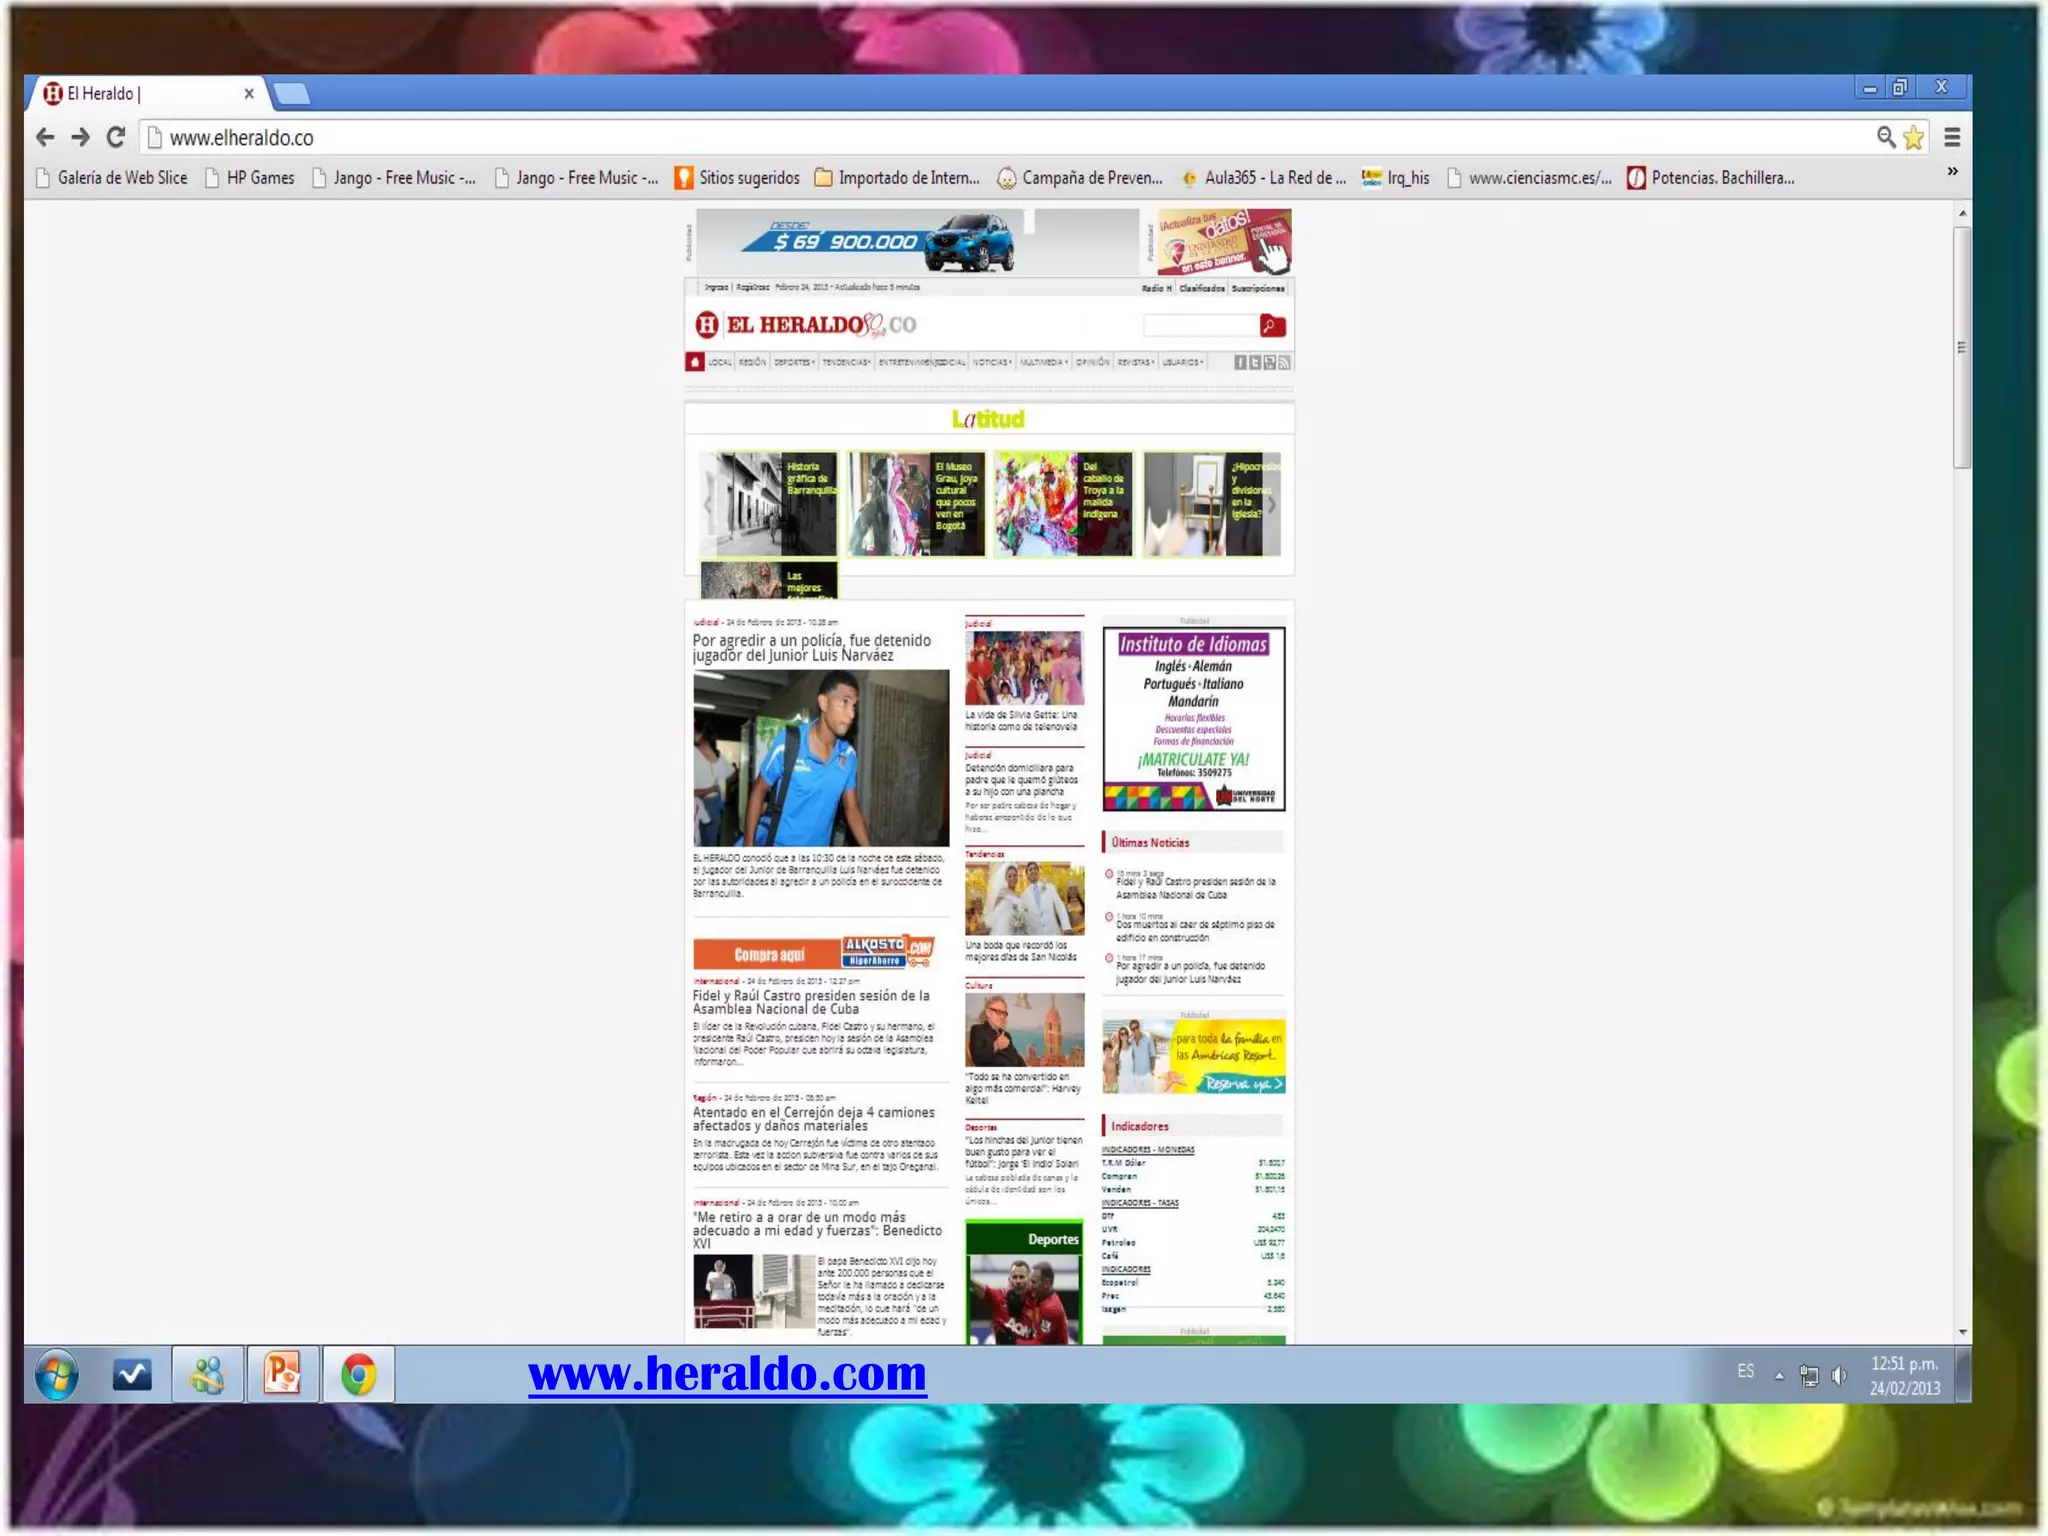Open the Suscripciones link
Screen dimensions: 2048x1536
click(x=1258, y=288)
